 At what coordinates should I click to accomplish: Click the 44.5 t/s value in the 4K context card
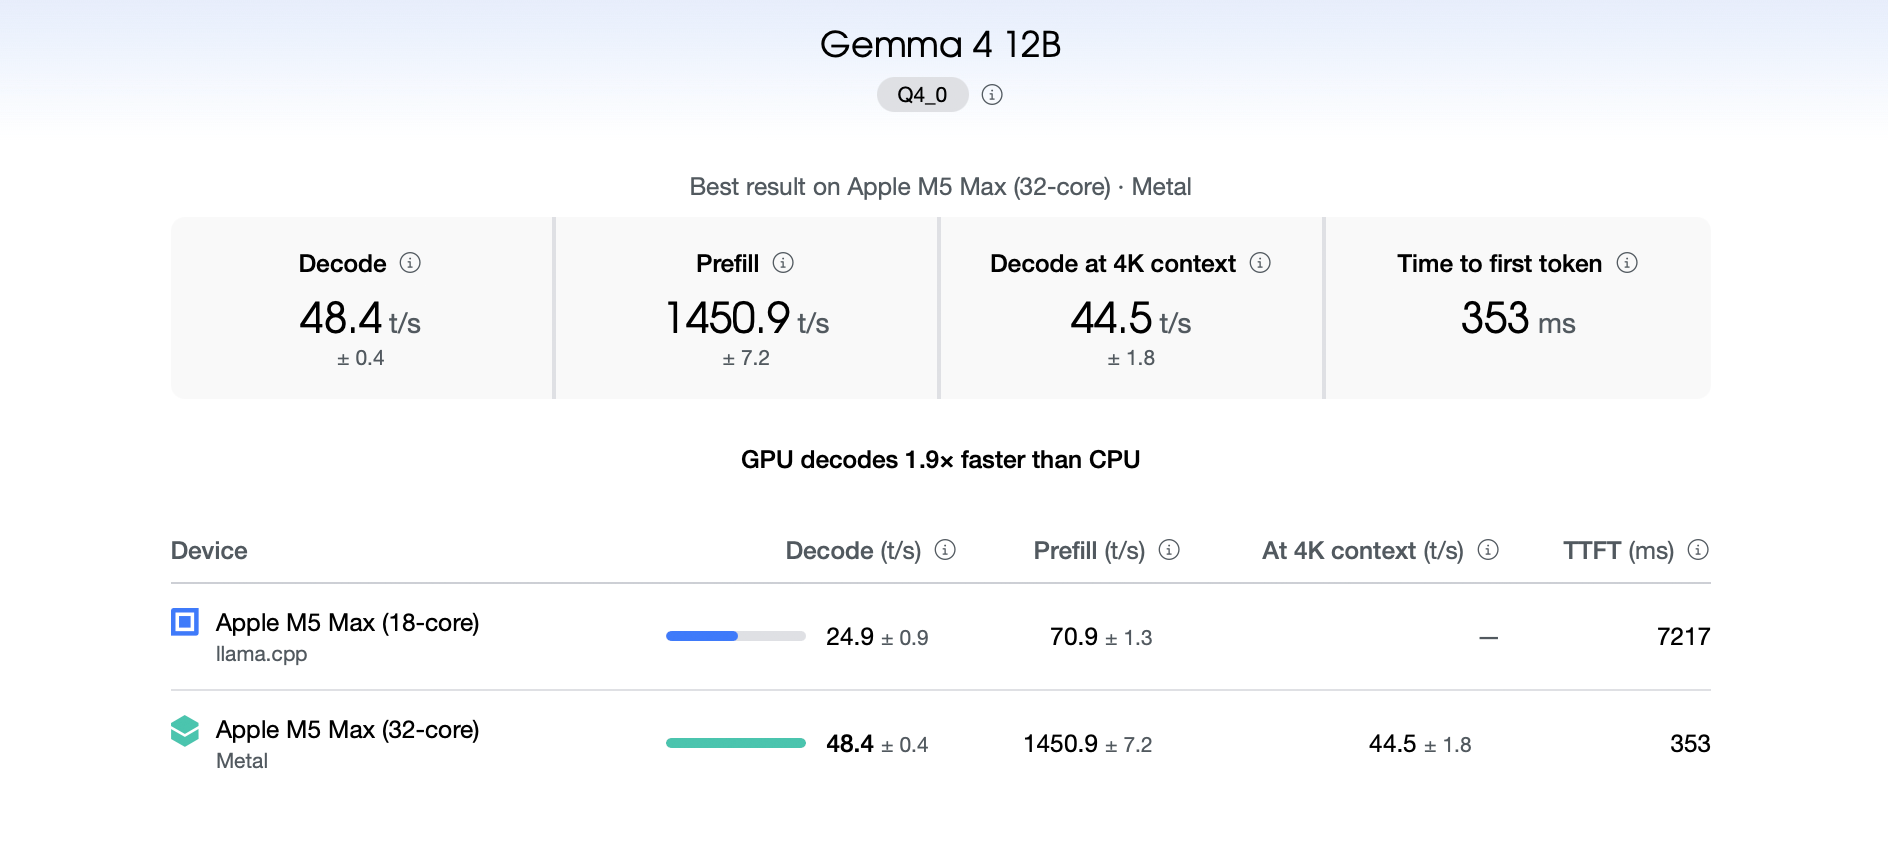click(1131, 319)
